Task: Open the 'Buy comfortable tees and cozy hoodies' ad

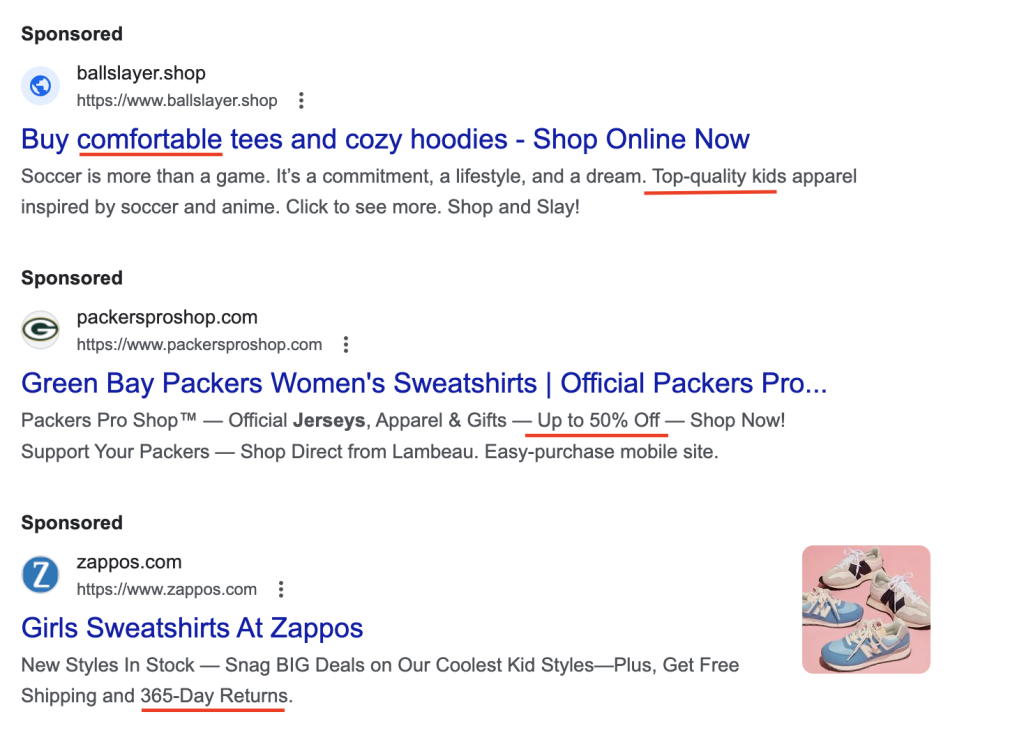Action: (x=385, y=139)
